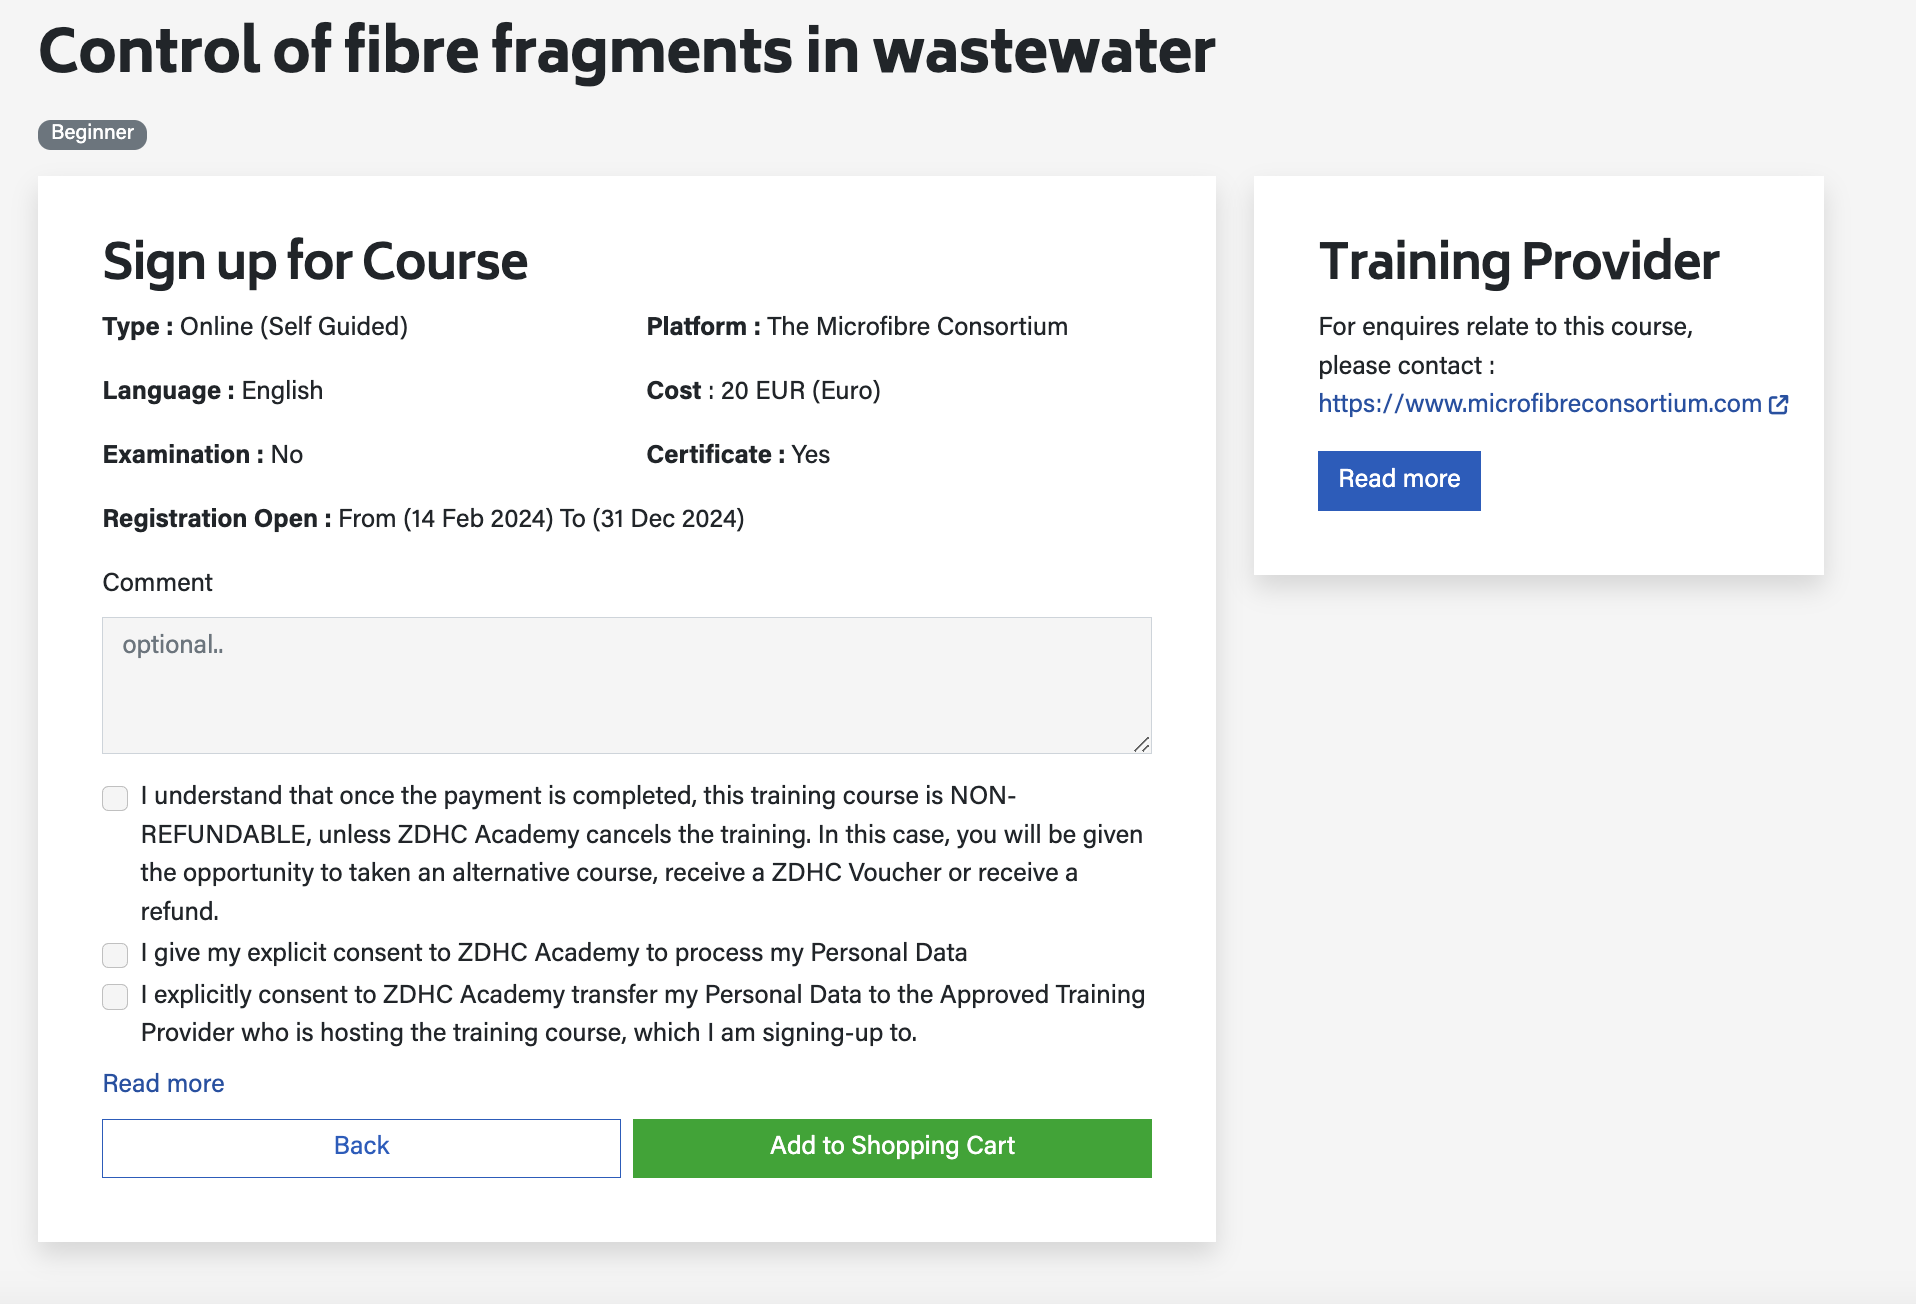Click the resize handle of the Comment box

tap(1141, 743)
